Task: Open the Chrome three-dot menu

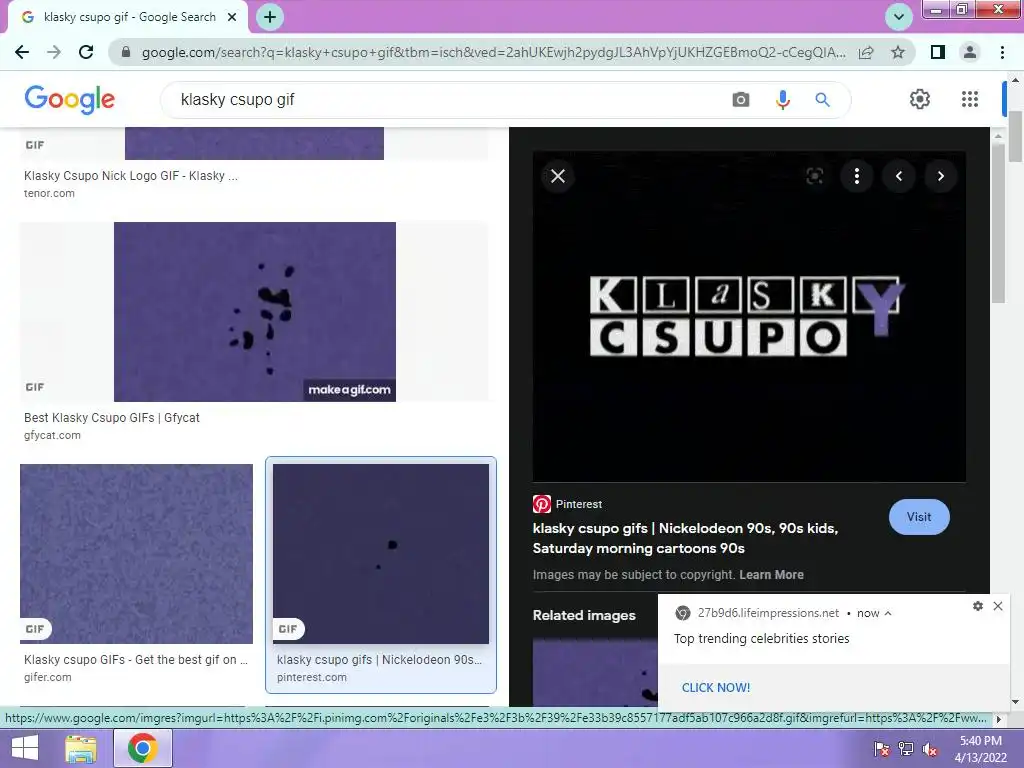Action: coord(1002,52)
